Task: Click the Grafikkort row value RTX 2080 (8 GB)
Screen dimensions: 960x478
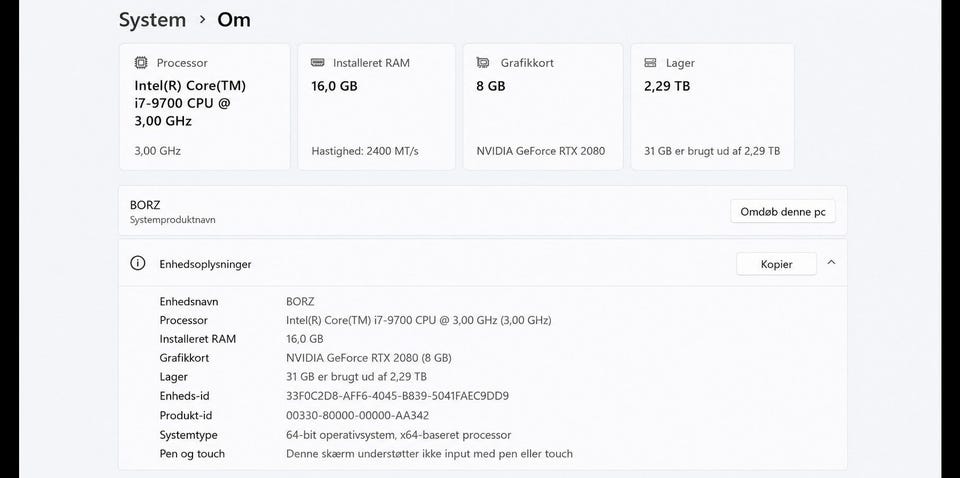Action: pyautogui.click(x=369, y=357)
